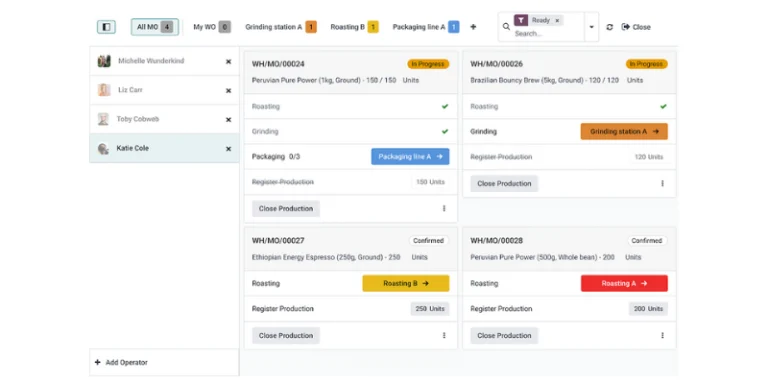Open Grinding station A tab
This screenshot has width=768, height=384.
click(281, 27)
